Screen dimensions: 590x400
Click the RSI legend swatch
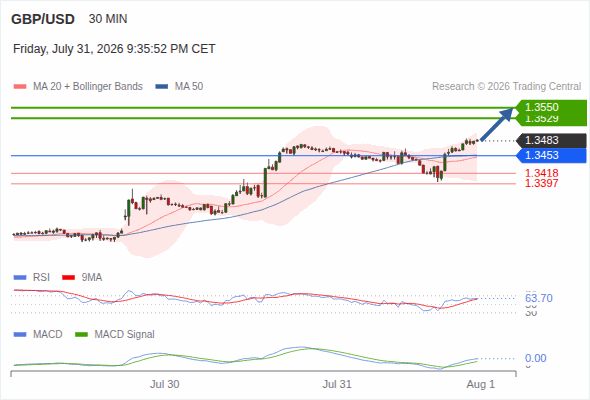point(20,278)
